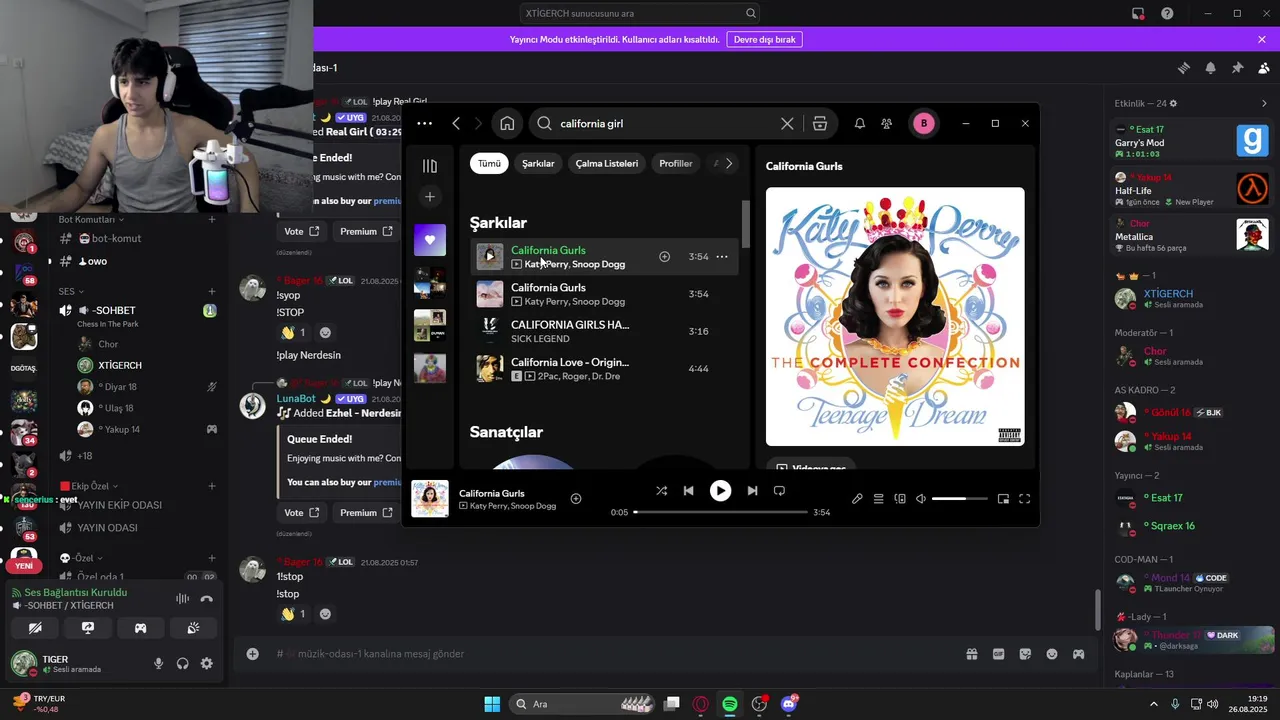Disconnect from voice call

coord(206,599)
